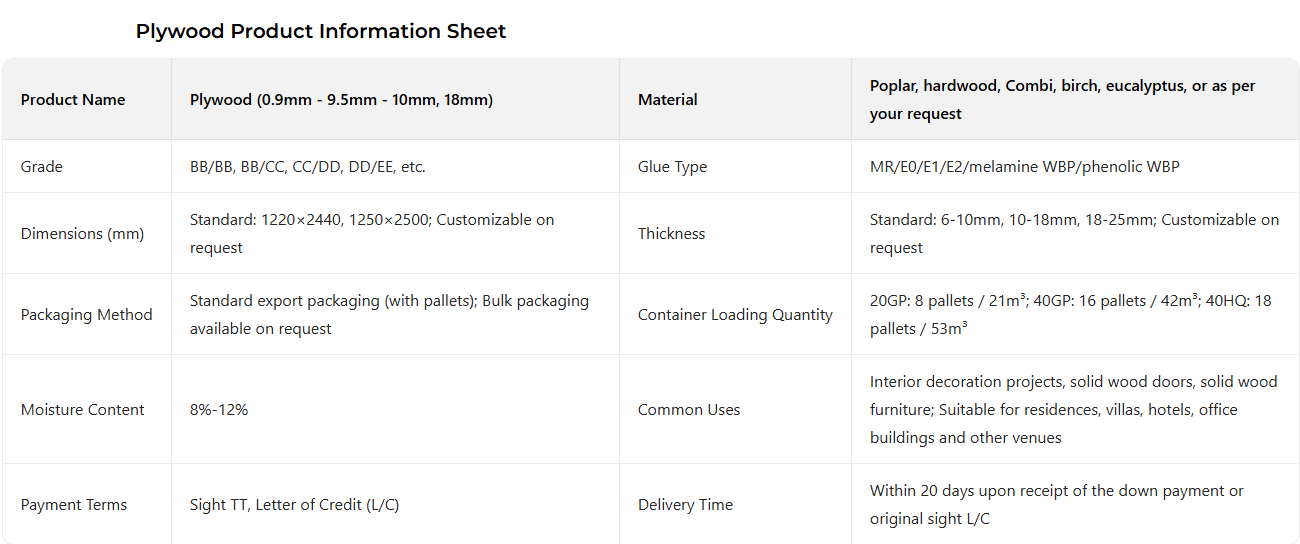Click the Material header cell

668,99
